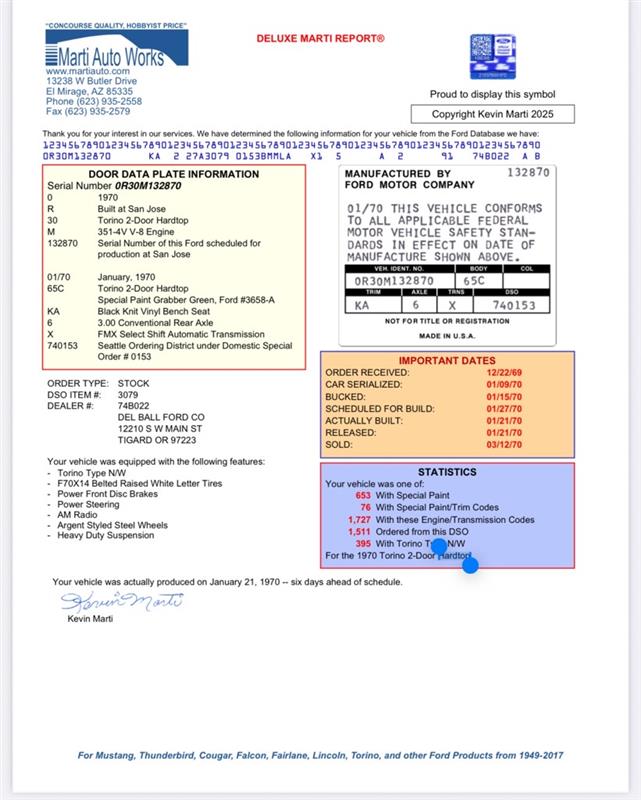This screenshot has width=641, height=800.
Task: Select the 13238 W Butler Drive address line
Action: (91, 81)
